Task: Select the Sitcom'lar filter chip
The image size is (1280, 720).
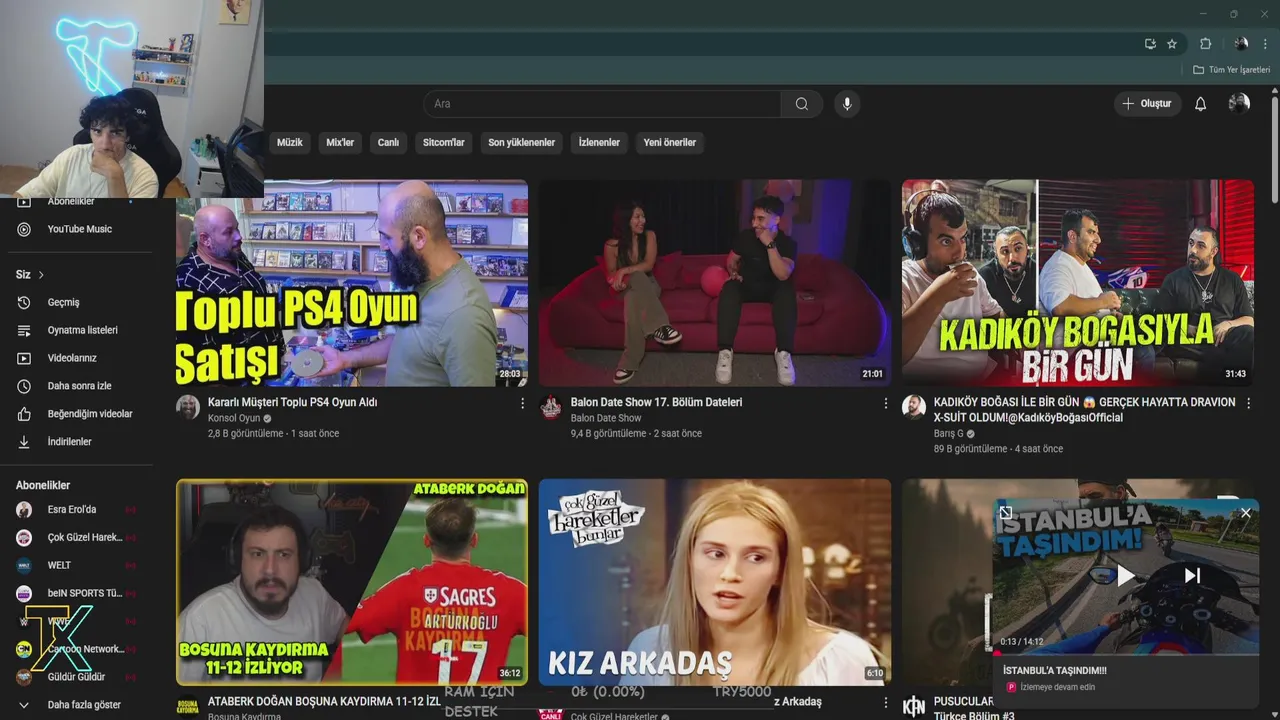Action: [x=444, y=142]
